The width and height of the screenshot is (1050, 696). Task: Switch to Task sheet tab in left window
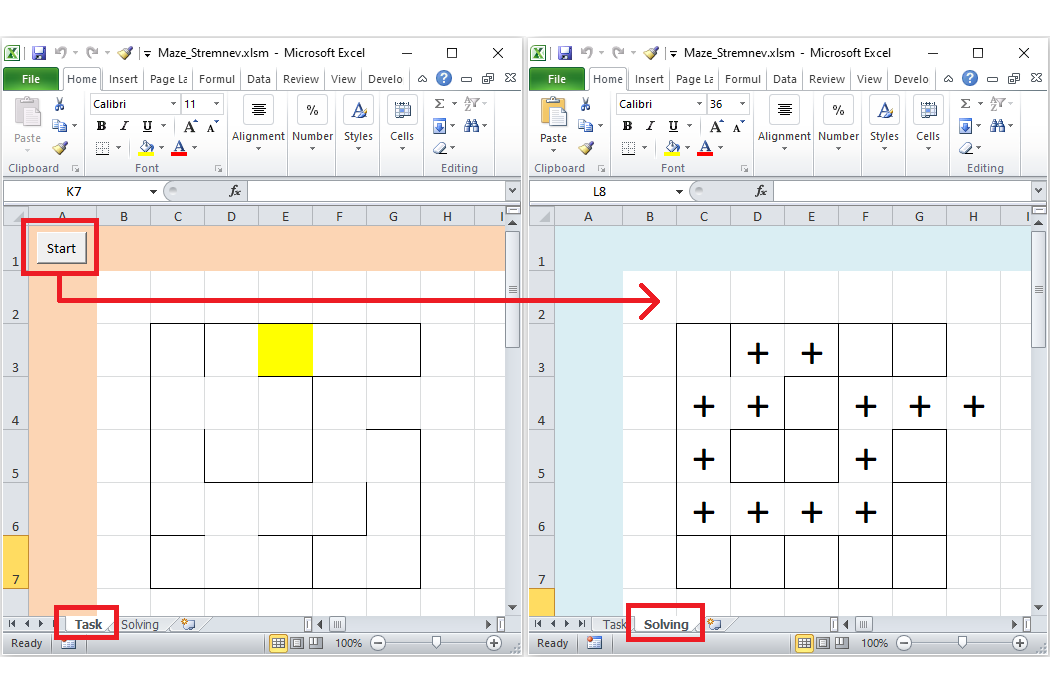coord(88,624)
